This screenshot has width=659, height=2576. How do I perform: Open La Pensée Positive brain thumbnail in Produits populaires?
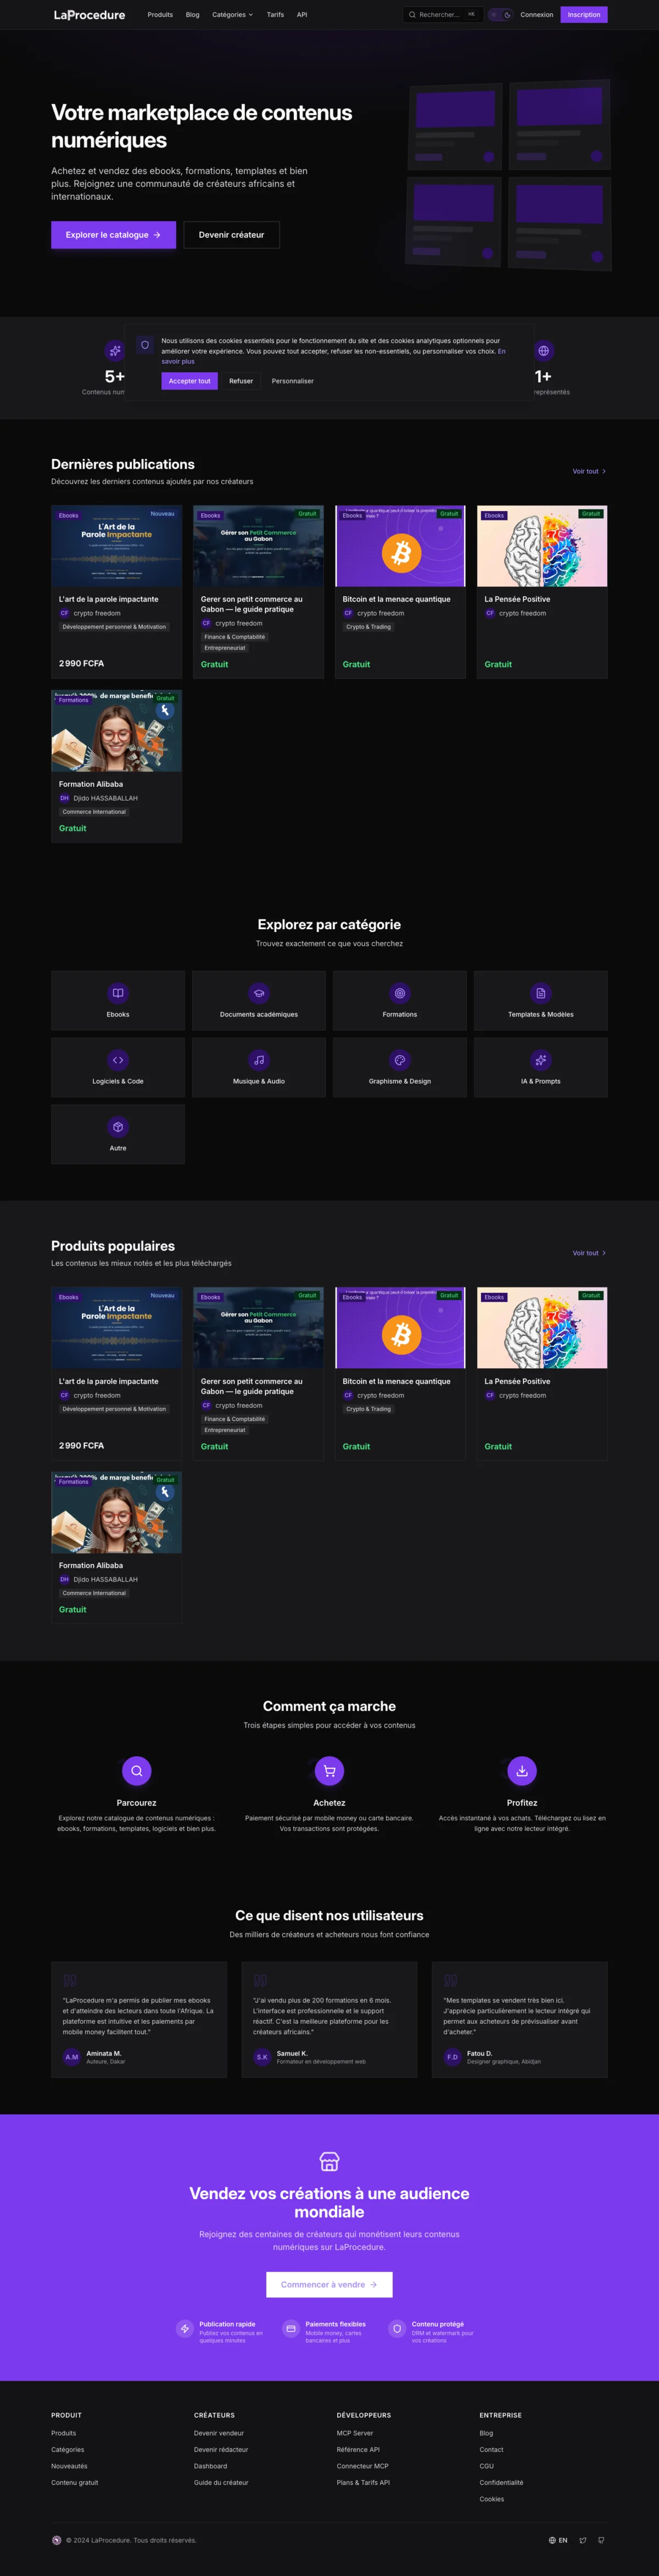542,1328
